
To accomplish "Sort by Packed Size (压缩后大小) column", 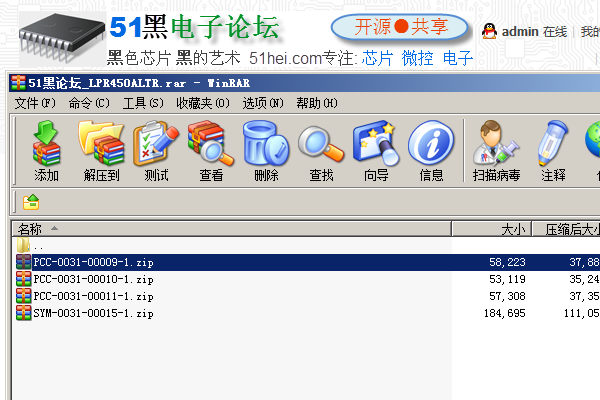I will (567, 229).
